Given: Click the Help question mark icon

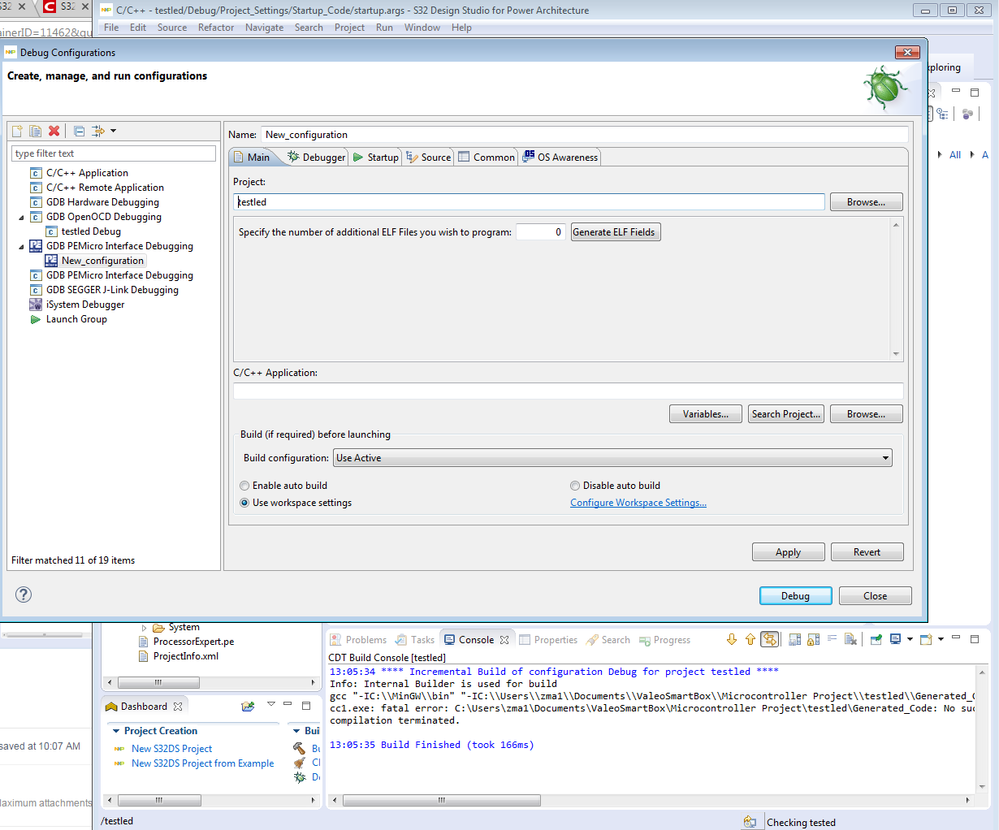Looking at the screenshot, I should point(24,594).
